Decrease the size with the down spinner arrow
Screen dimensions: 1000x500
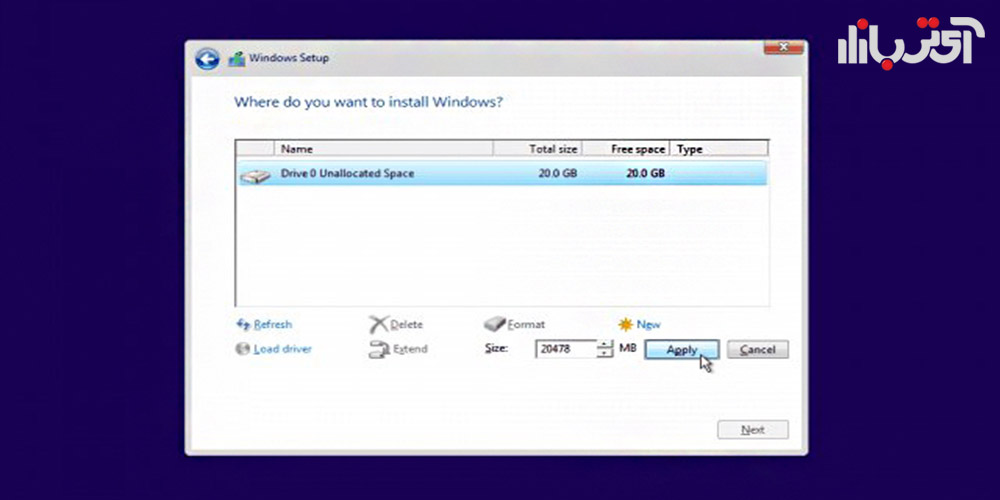[x=605, y=353]
